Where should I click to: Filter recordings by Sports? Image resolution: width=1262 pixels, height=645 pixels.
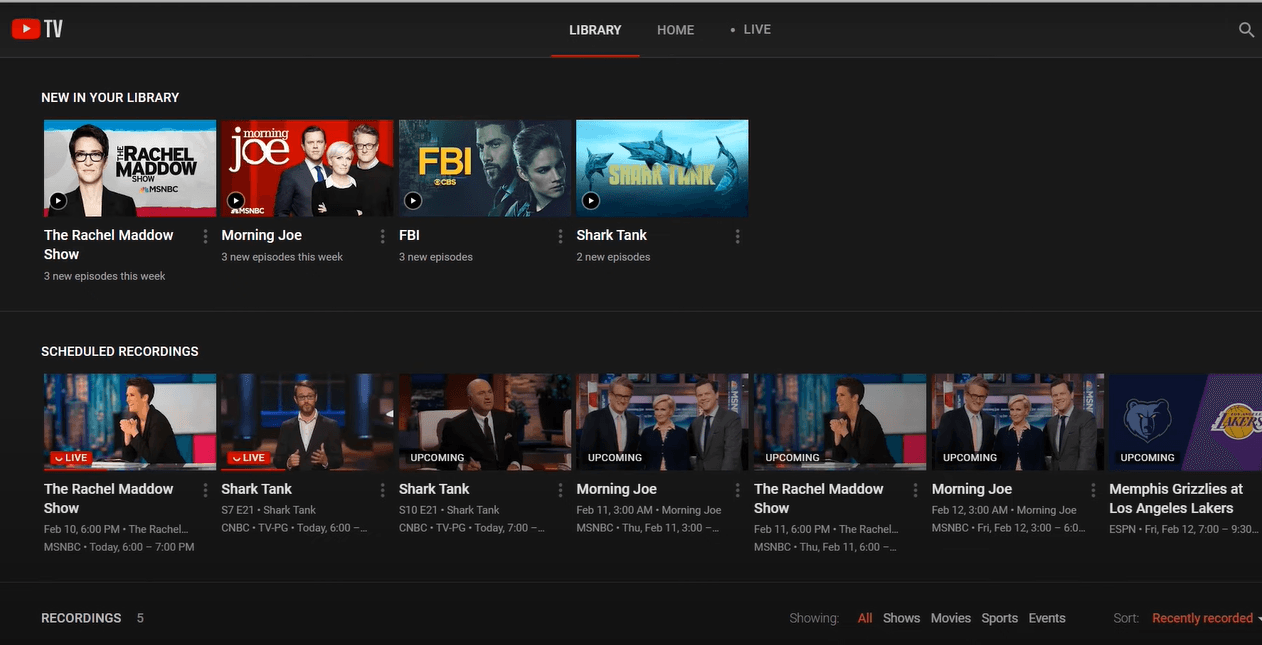tap(999, 618)
